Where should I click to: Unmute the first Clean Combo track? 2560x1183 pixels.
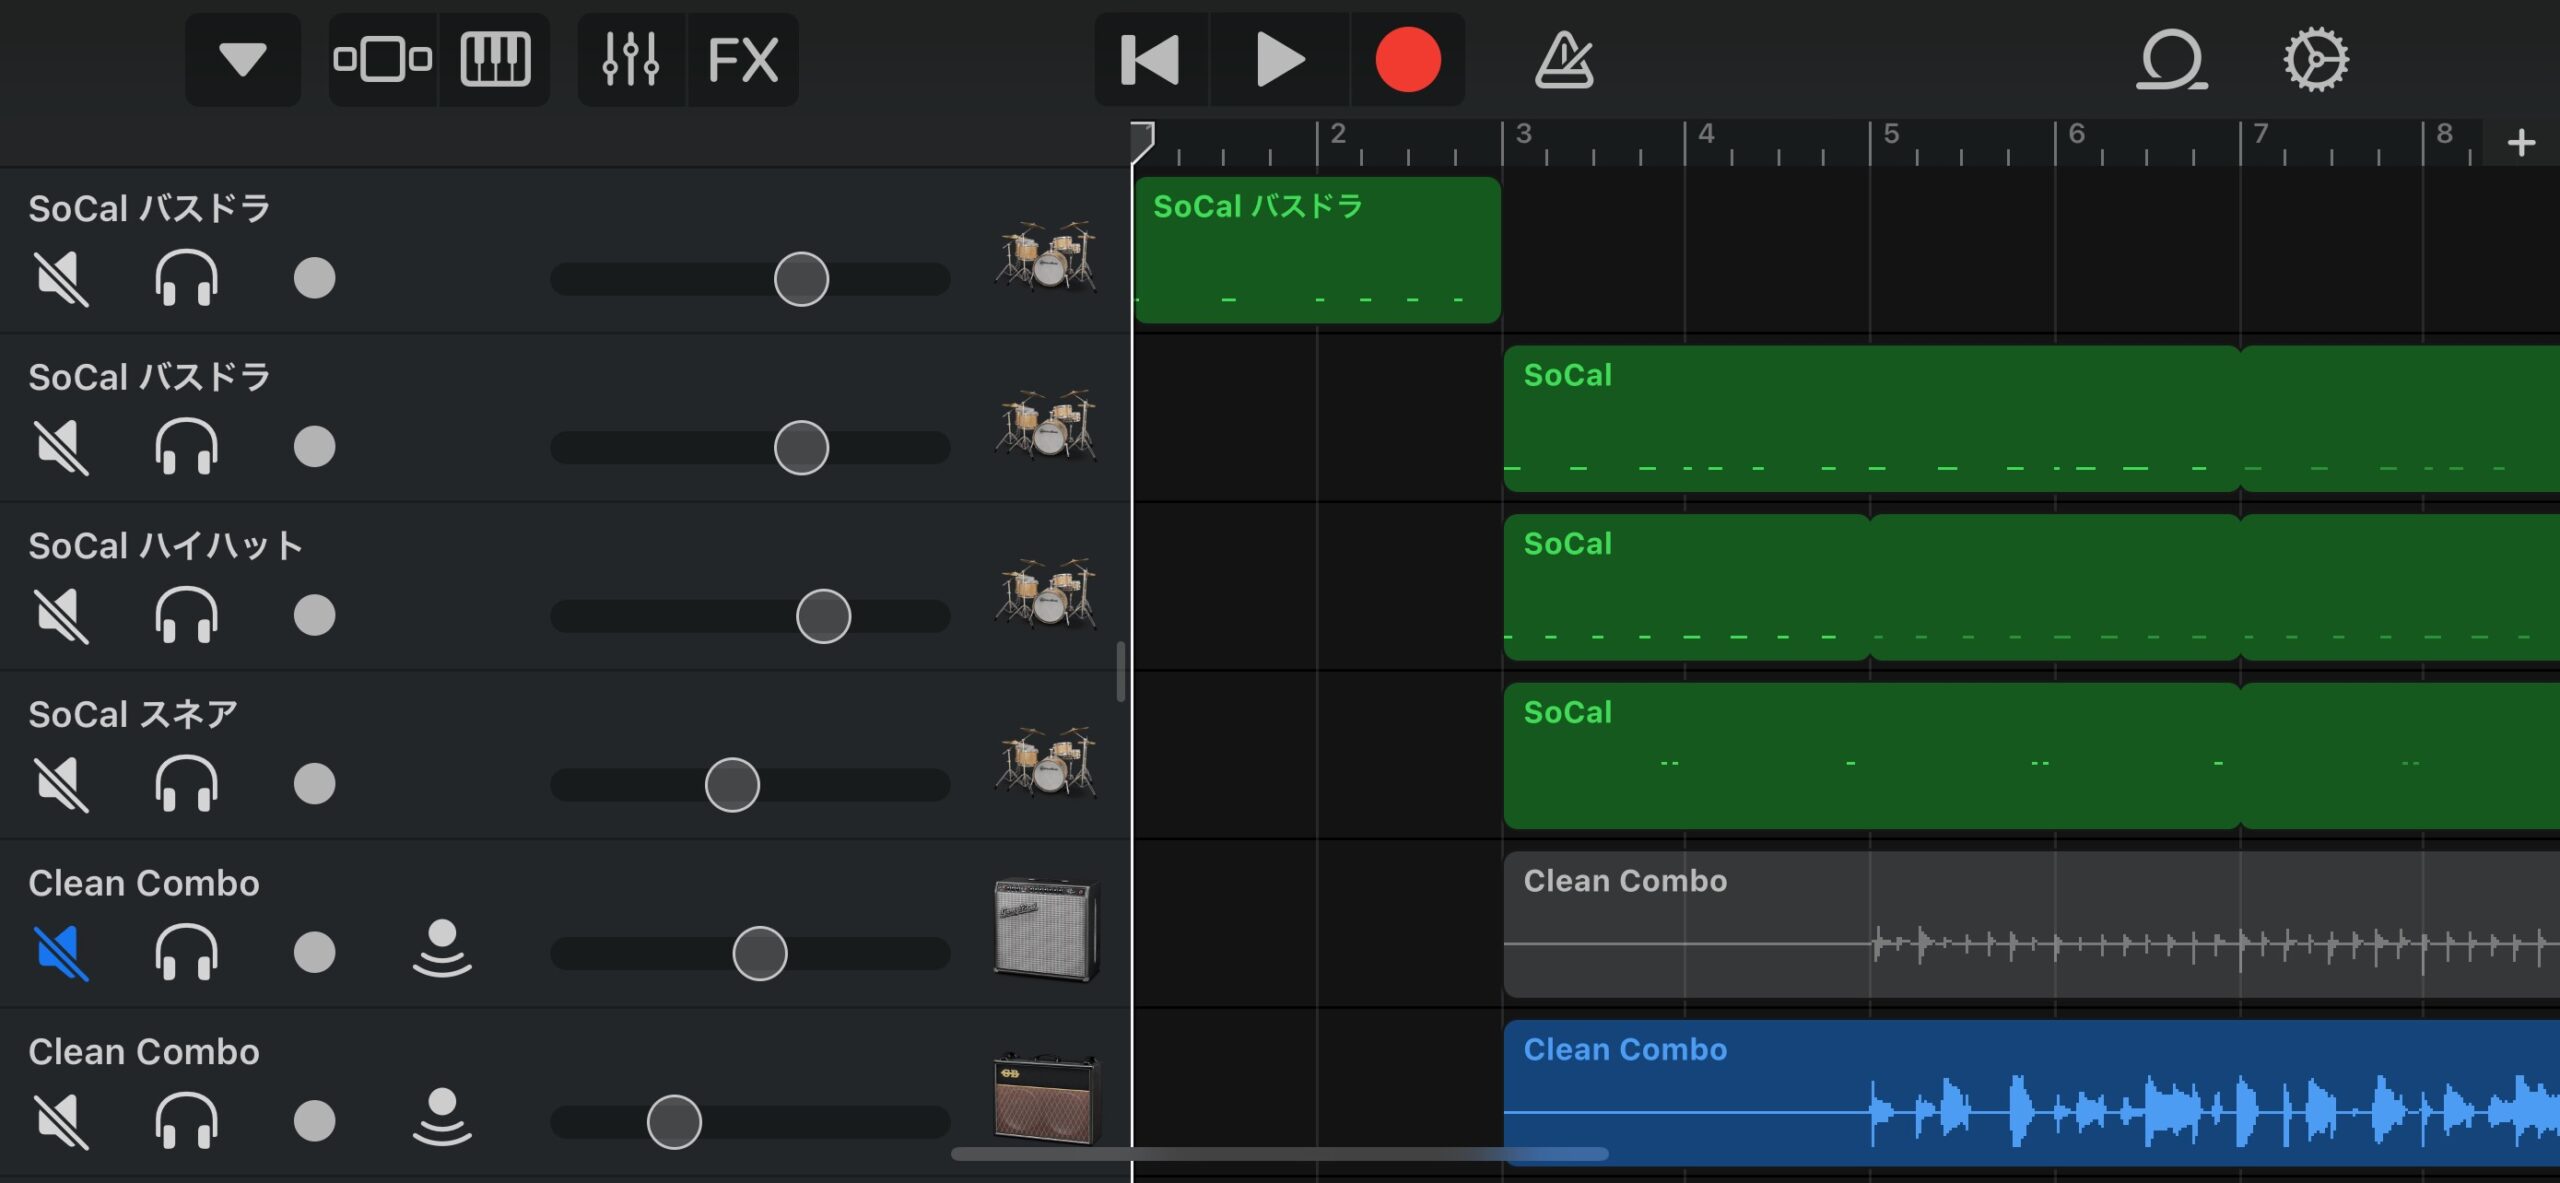(61, 952)
